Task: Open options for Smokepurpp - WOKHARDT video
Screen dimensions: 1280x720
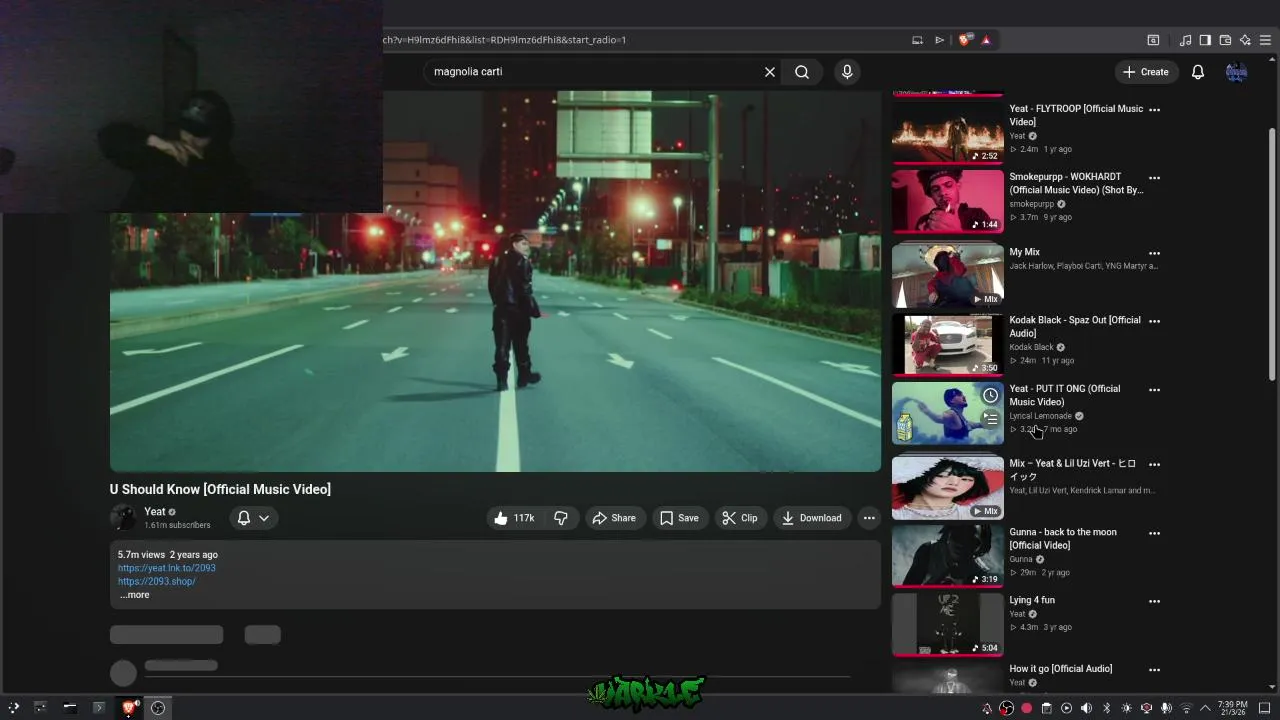Action: click(1155, 178)
